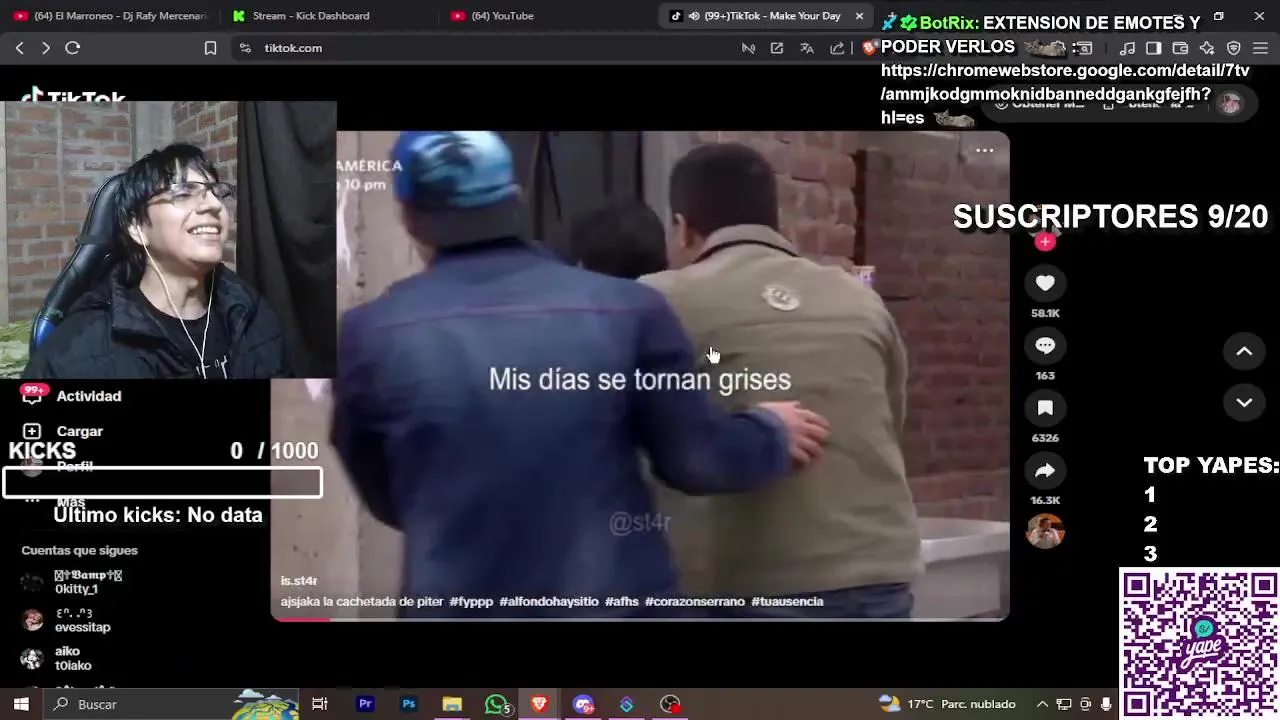The height and width of the screenshot is (720, 1280).
Task: Bookmark this page in the browser toolbar
Action: [x=210, y=48]
